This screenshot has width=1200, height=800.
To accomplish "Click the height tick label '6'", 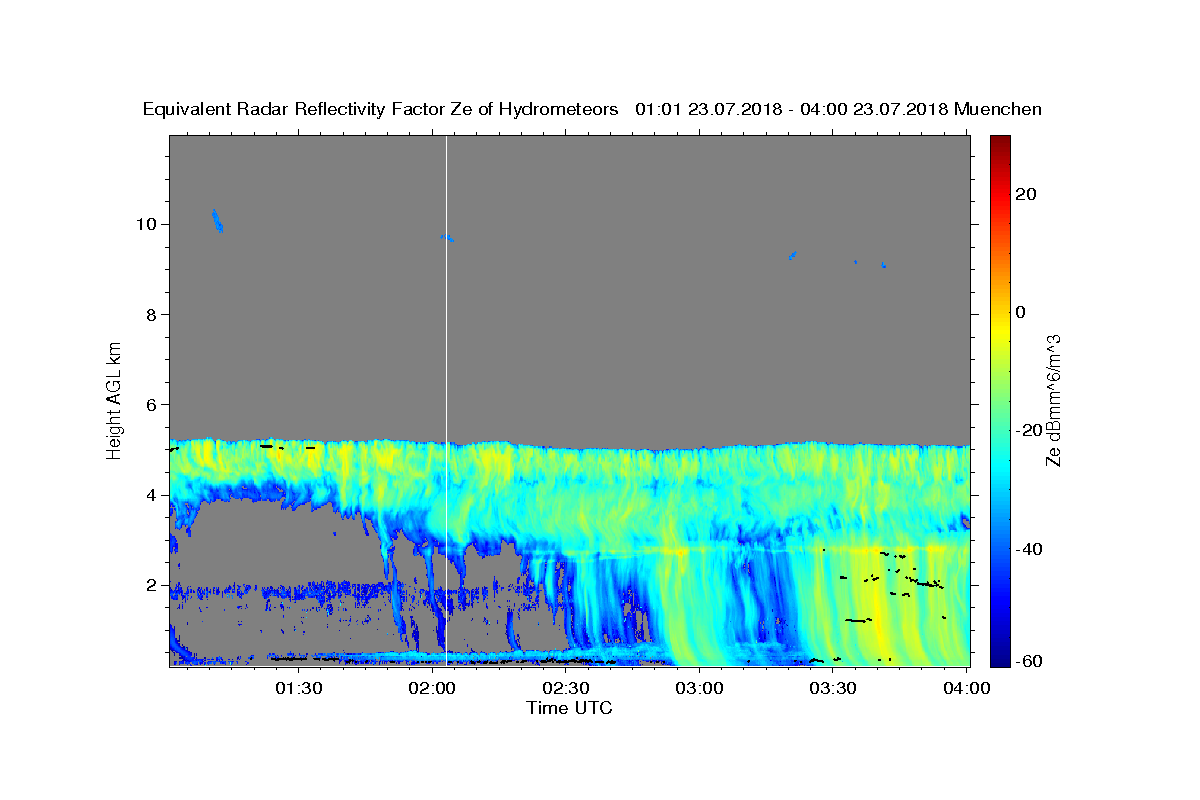I will 153,404.
